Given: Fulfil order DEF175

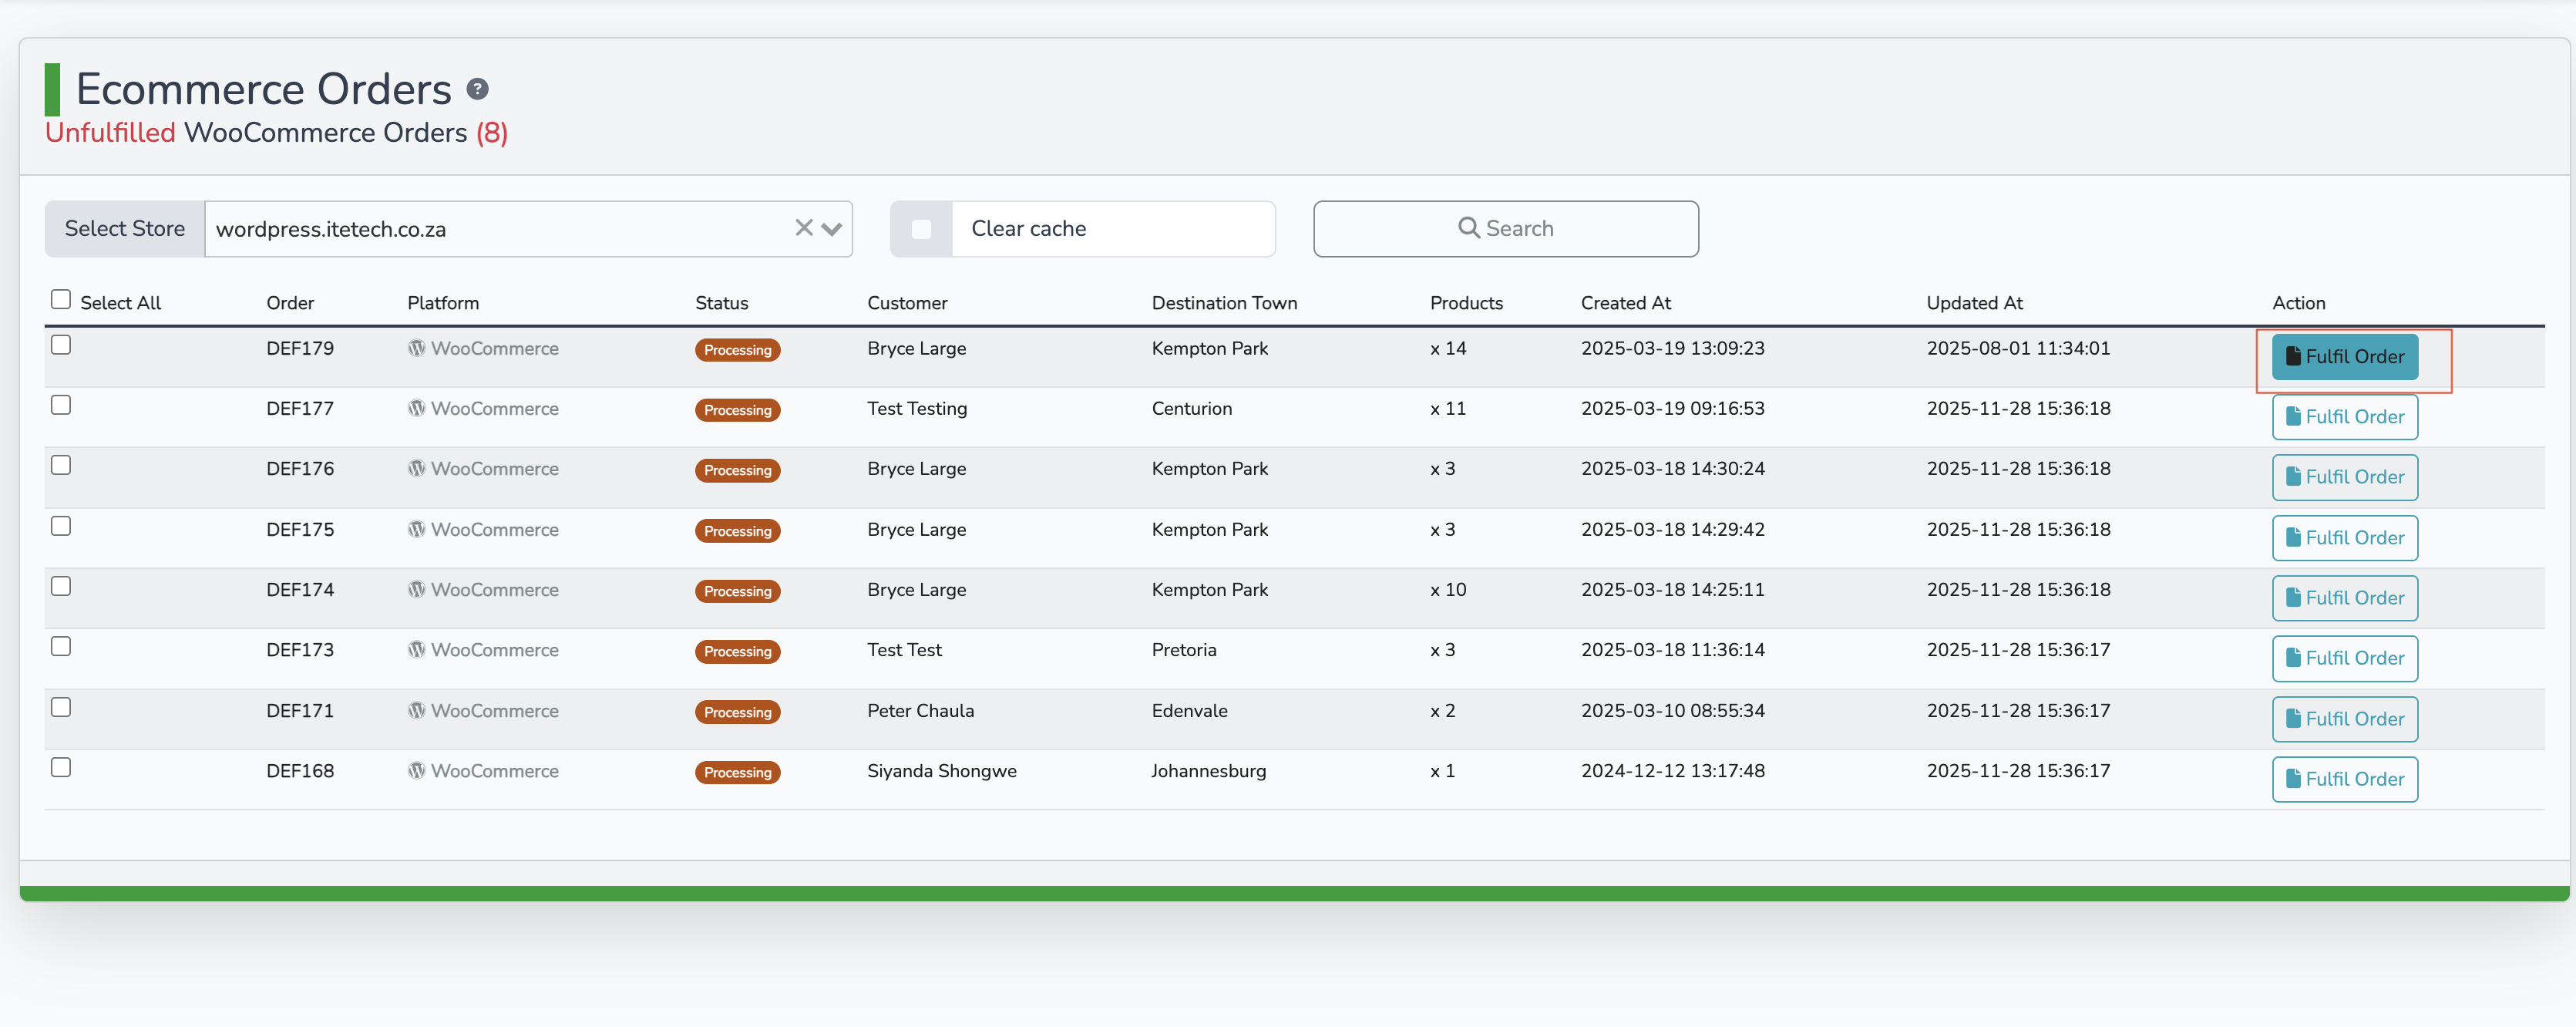Looking at the screenshot, I should 2344,538.
